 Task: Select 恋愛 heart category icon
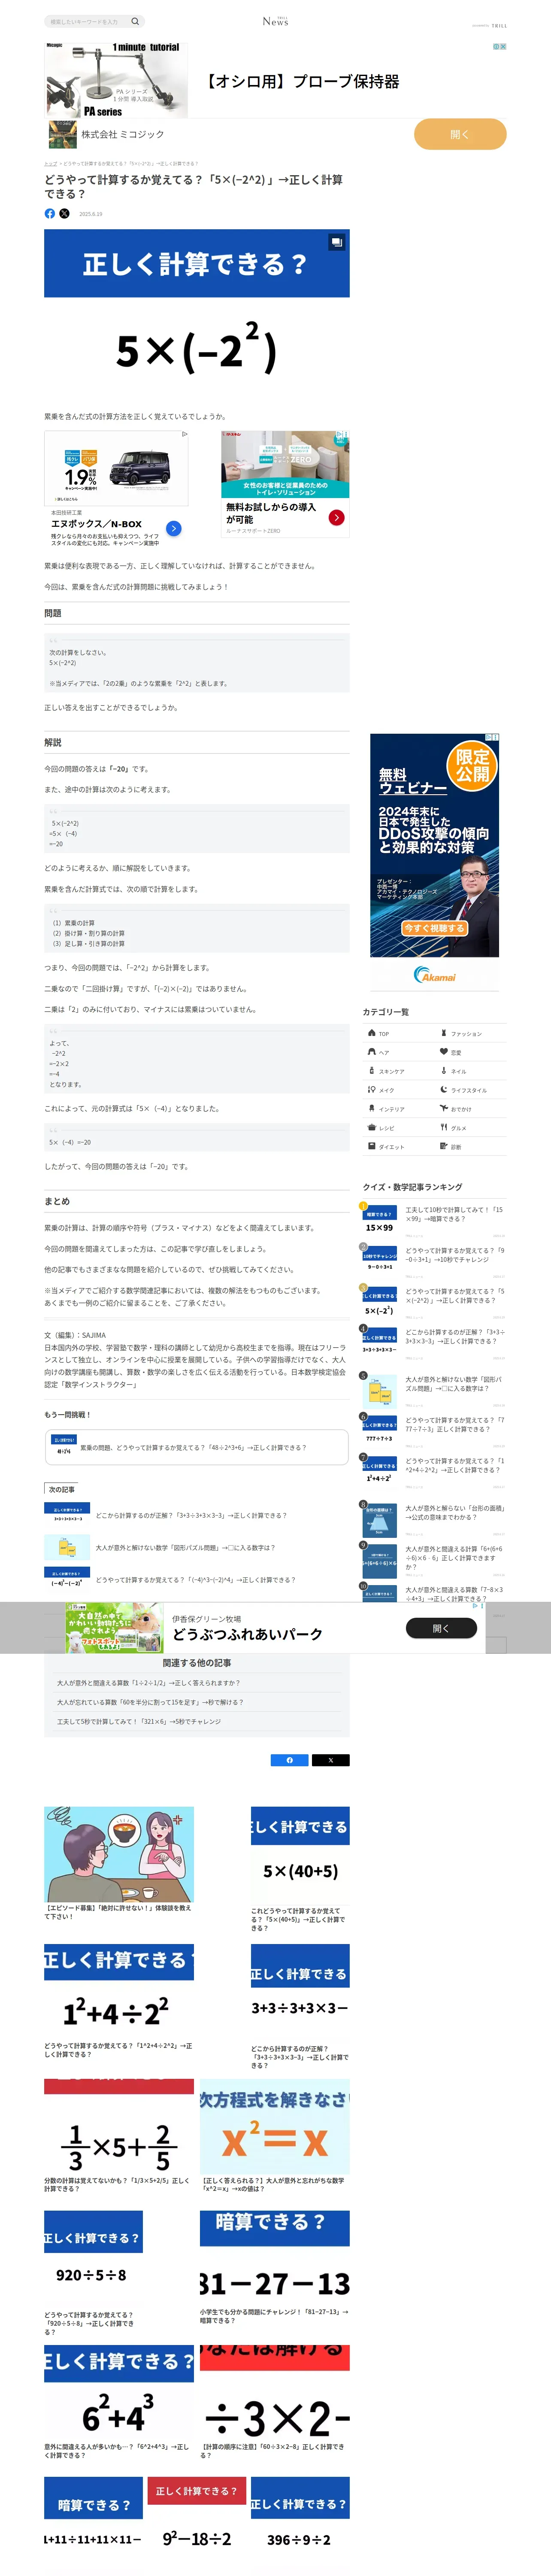444,1052
